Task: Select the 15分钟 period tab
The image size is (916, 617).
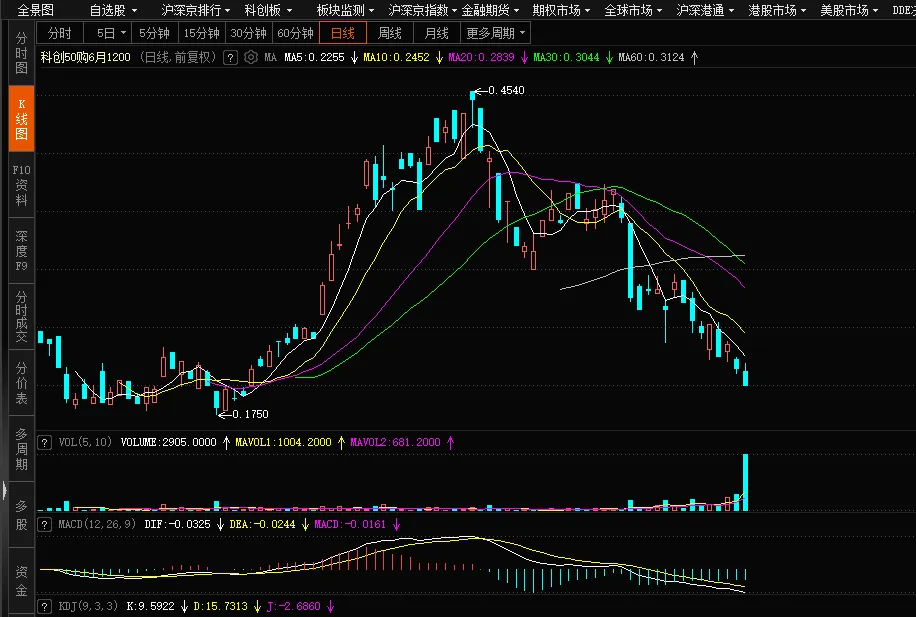Action: [202, 33]
